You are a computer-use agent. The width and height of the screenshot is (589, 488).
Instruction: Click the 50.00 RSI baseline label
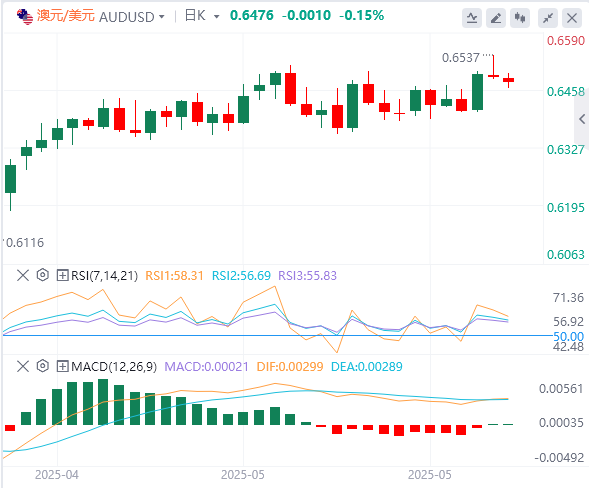pos(569,336)
